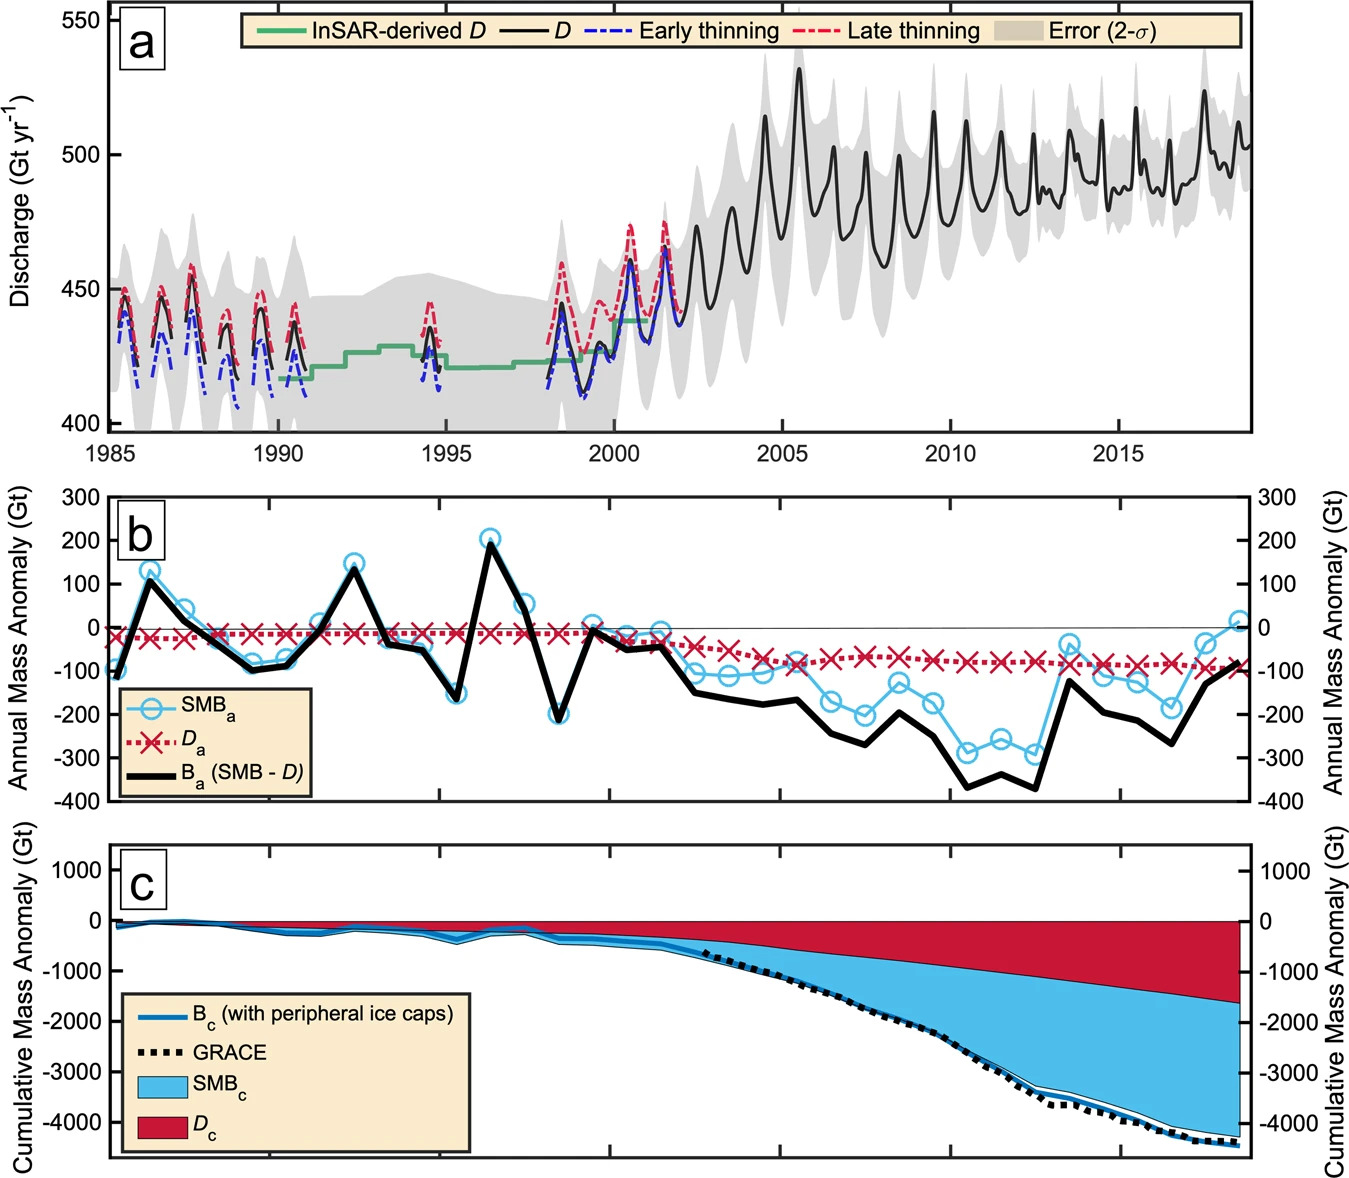Click the 2005 tick label on x-axis
Image resolution: width=1349 pixels, height=1178 pixels.
(782, 455)
